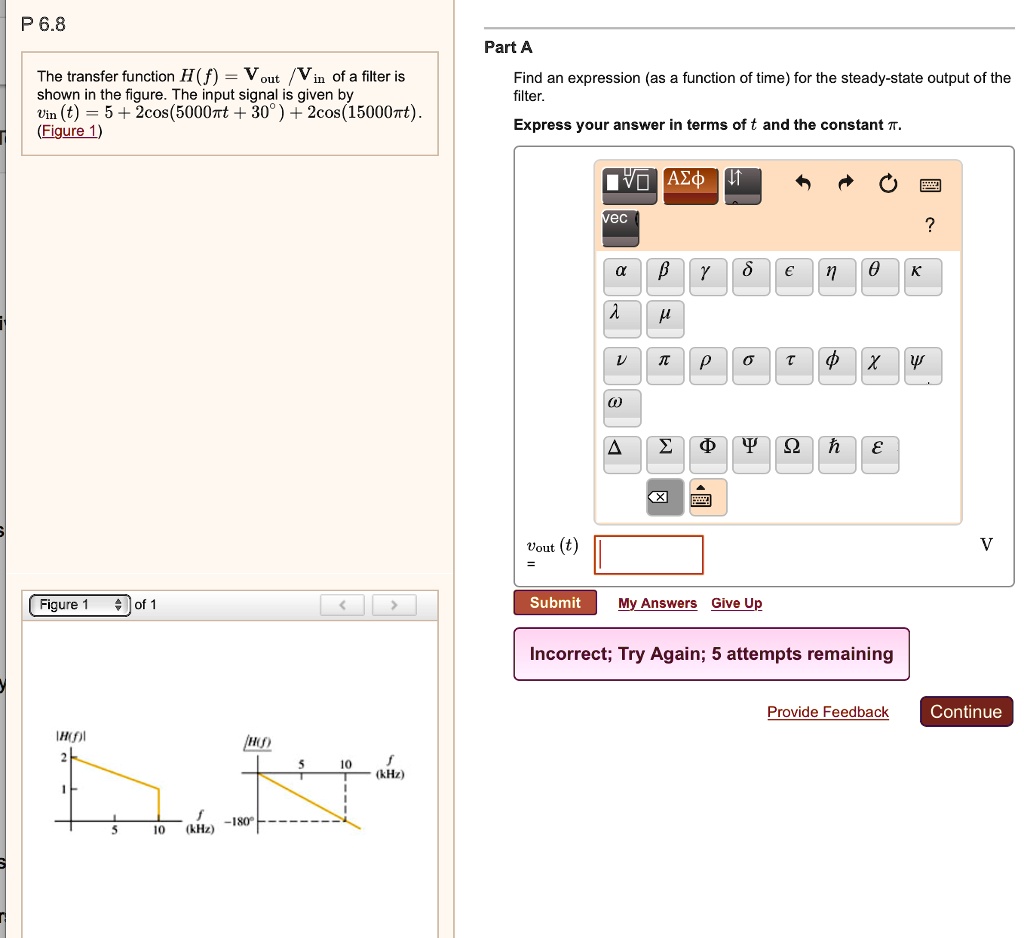Insert tau symbol
The width and height of the screenshot is (1024, 938).
click(x=793, y=366)
